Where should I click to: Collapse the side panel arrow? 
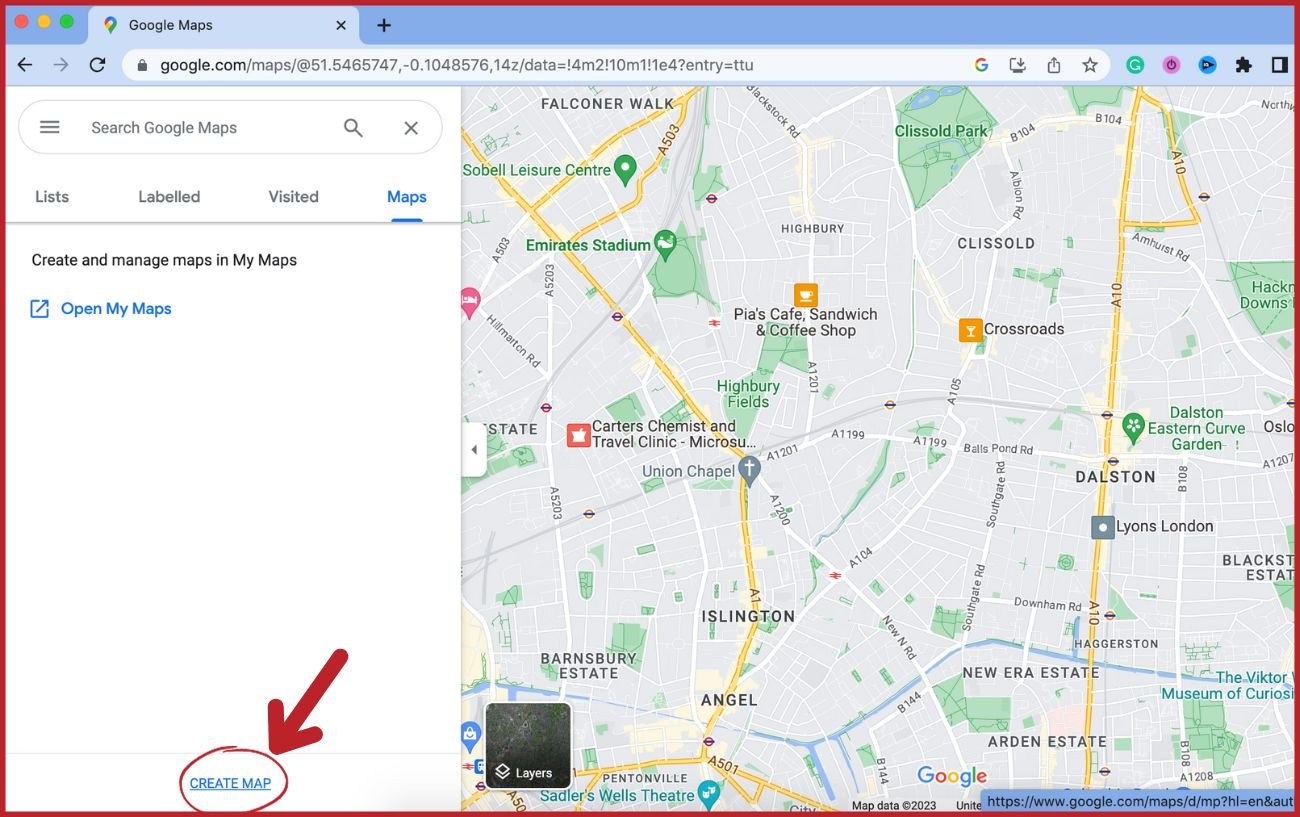click(x=474, y=450)
